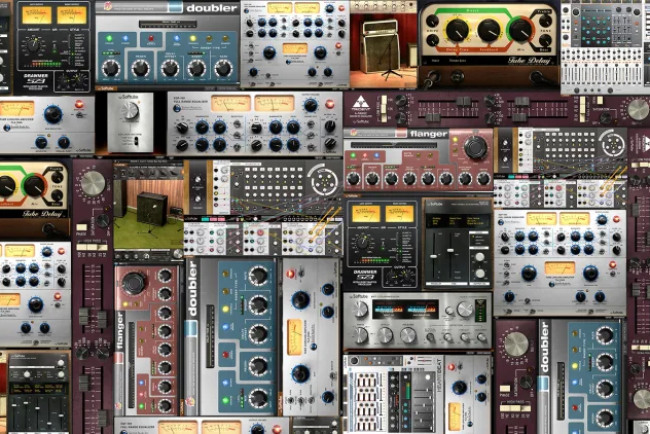Toggle the red LED button on the rotated center doubler
Viewport: 650px width, 434px height.
click(x=226, y=355)
